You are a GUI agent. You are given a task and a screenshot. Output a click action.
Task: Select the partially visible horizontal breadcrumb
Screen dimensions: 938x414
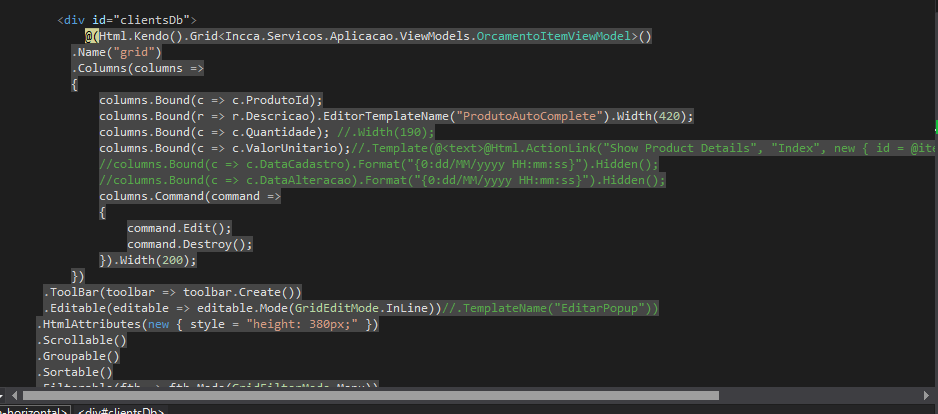[35, 410]
